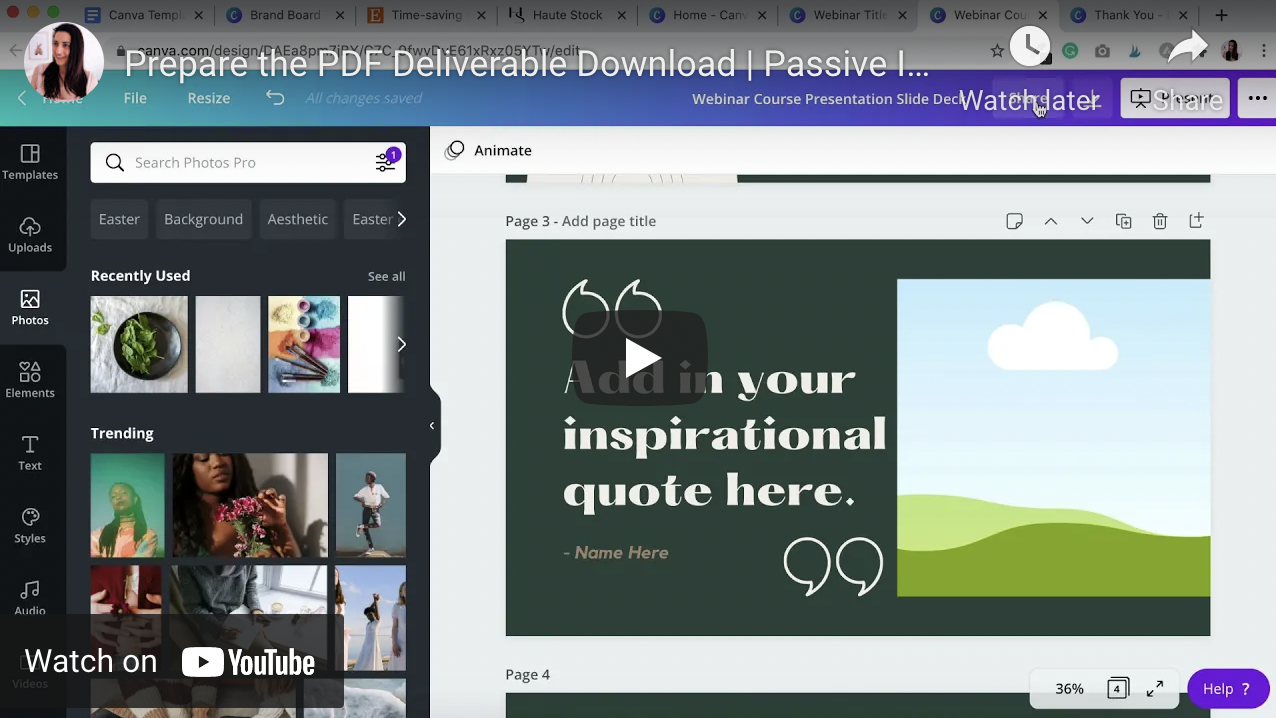The height and width of the screenshot is (718, 1276).
Task: Click the photo search filter icon
Action: click(385, 162)
